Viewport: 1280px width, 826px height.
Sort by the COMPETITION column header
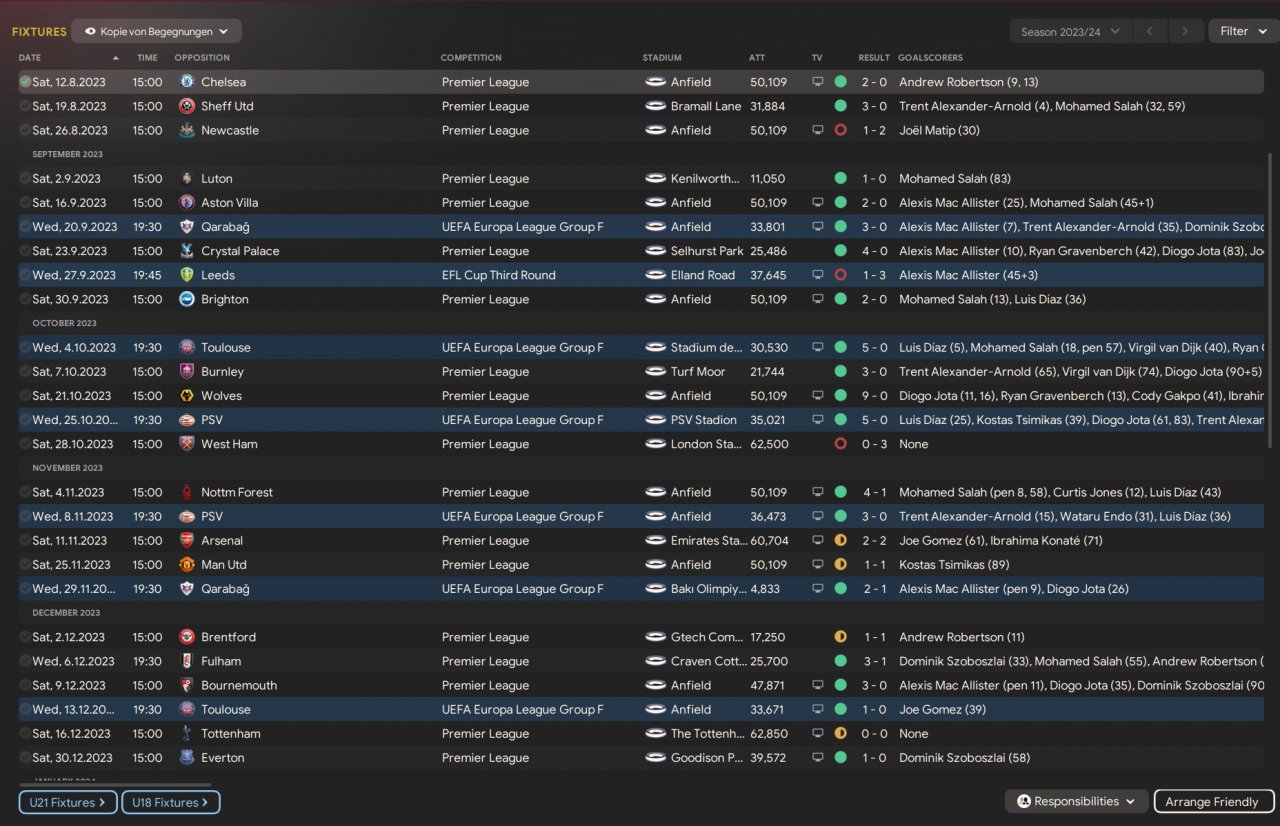pyautogui.click(x=471, y=58)
